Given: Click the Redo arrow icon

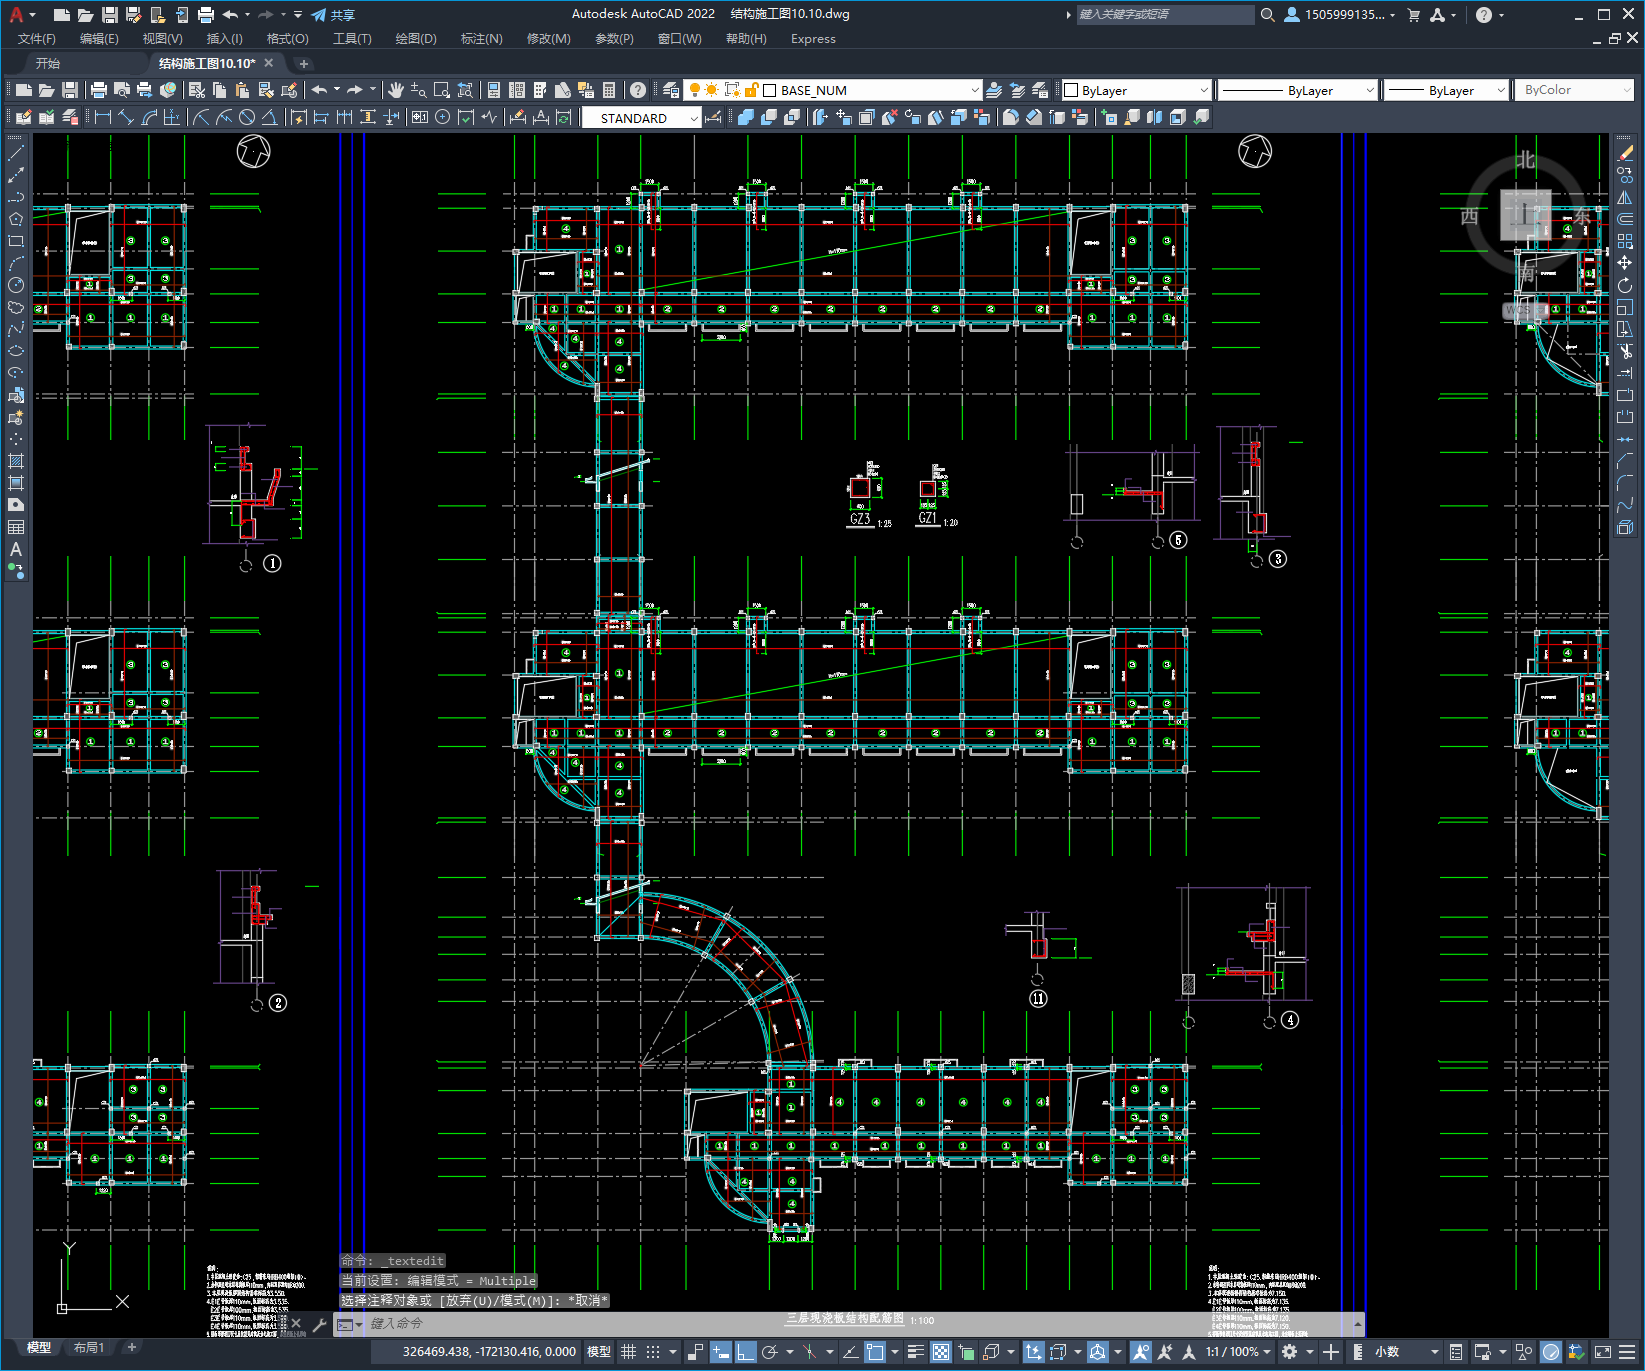Looking at the screenshot, I should pyautogui.click(x=355, y=90).
